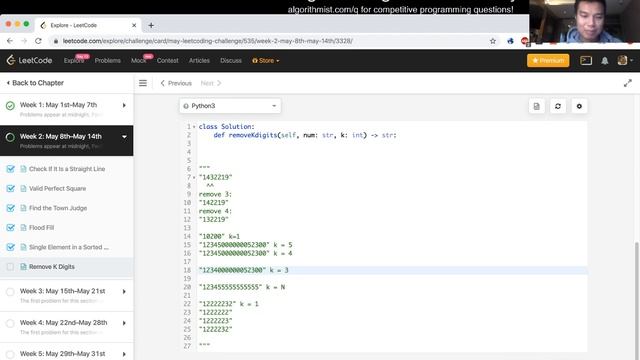The width and height of the screenshot is (640, 360).
Task: Go Back to Chapter
Action: (x=36, y=83)
